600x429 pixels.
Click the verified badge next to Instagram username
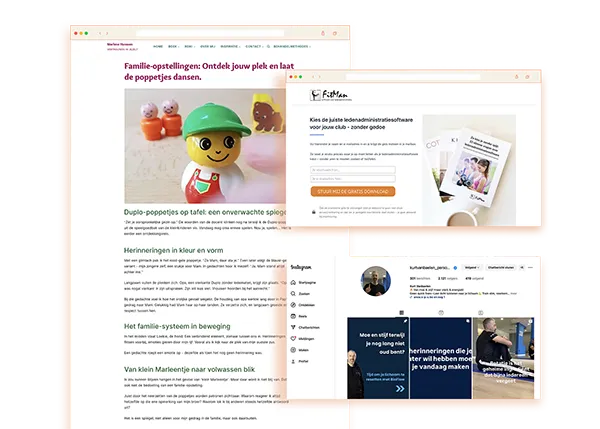click(455, 268)
